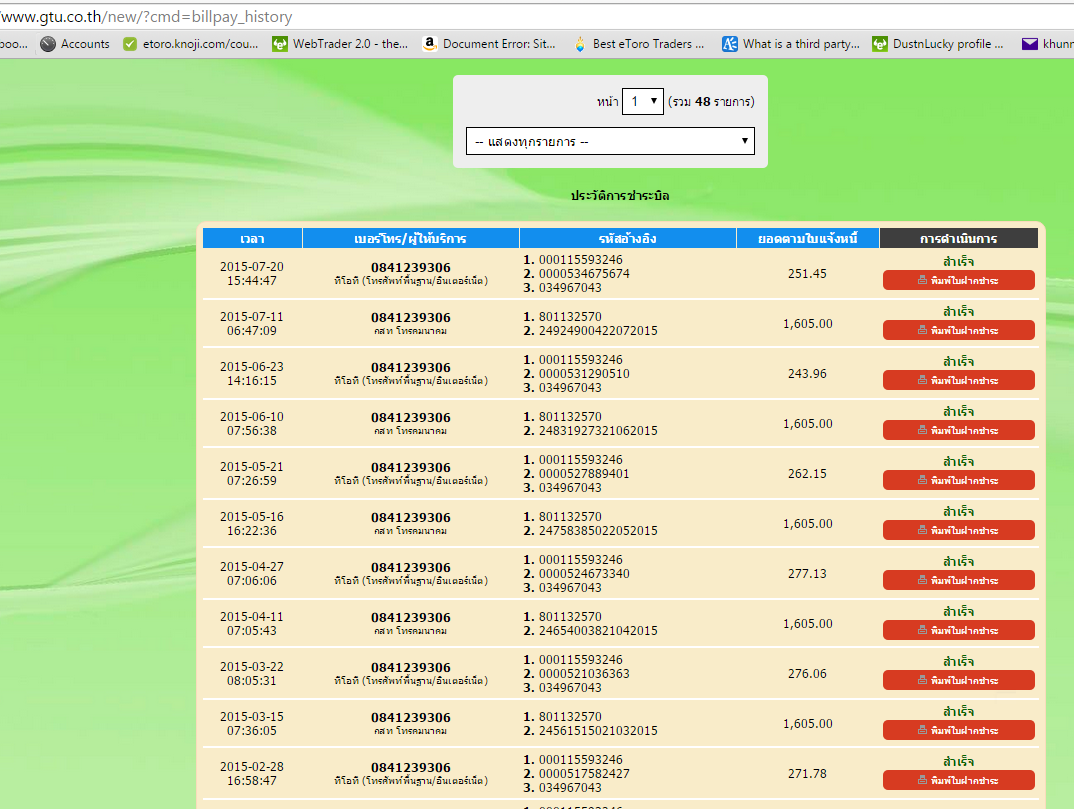
Task: Select amount 243.96
Action: click(x=807, y=373)
